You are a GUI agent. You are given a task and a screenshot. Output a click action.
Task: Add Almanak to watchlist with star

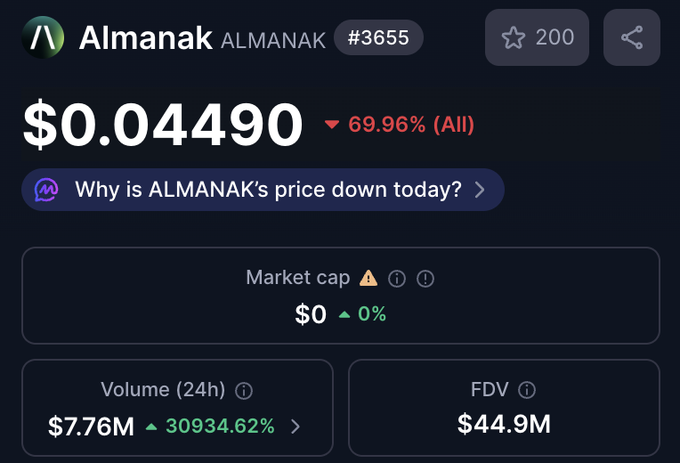pos(537,38)
